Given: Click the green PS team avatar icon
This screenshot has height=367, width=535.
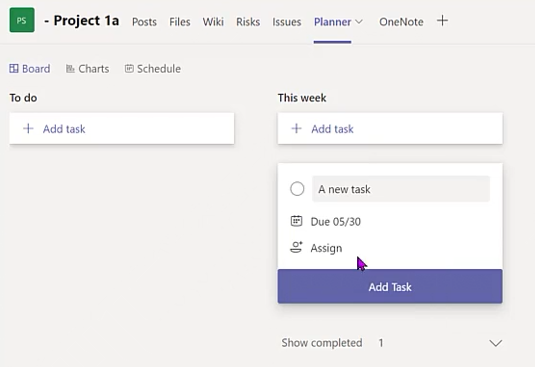Looking at the screenshot, I should pos(22,20).
